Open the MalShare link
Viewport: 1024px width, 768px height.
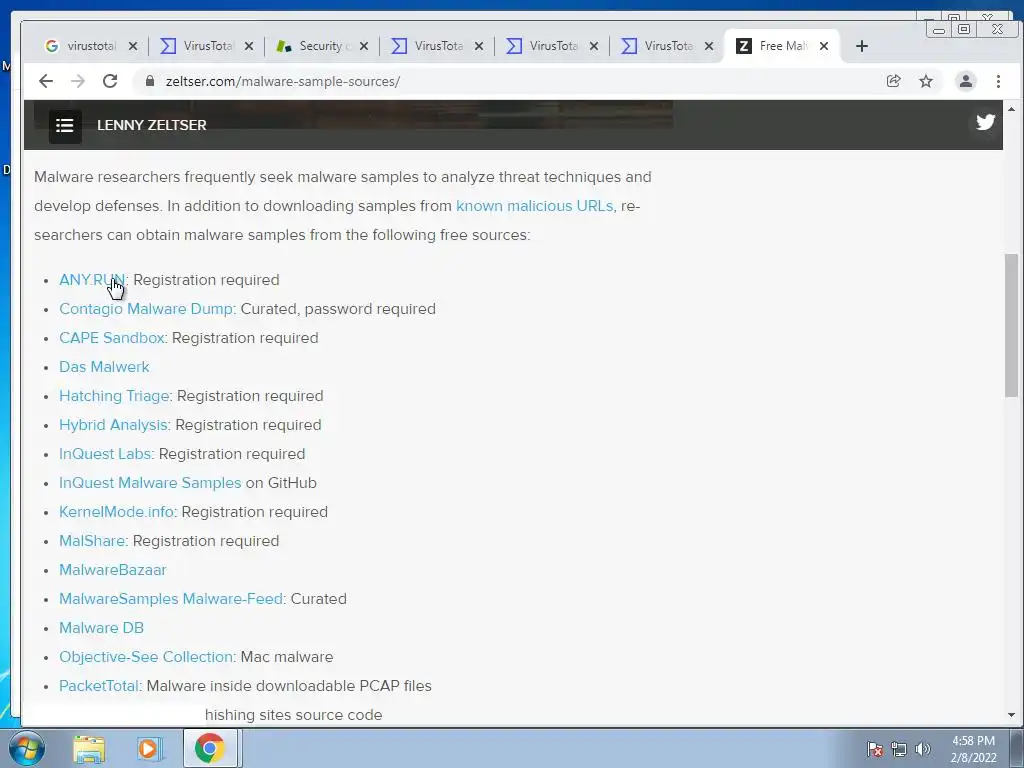[92, 541]
